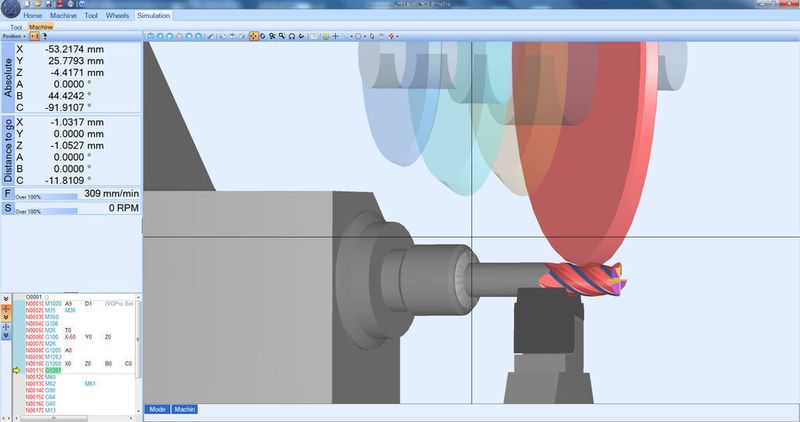Switch to the Tool sub-tab
800x422 pixels.
(16, 27)
